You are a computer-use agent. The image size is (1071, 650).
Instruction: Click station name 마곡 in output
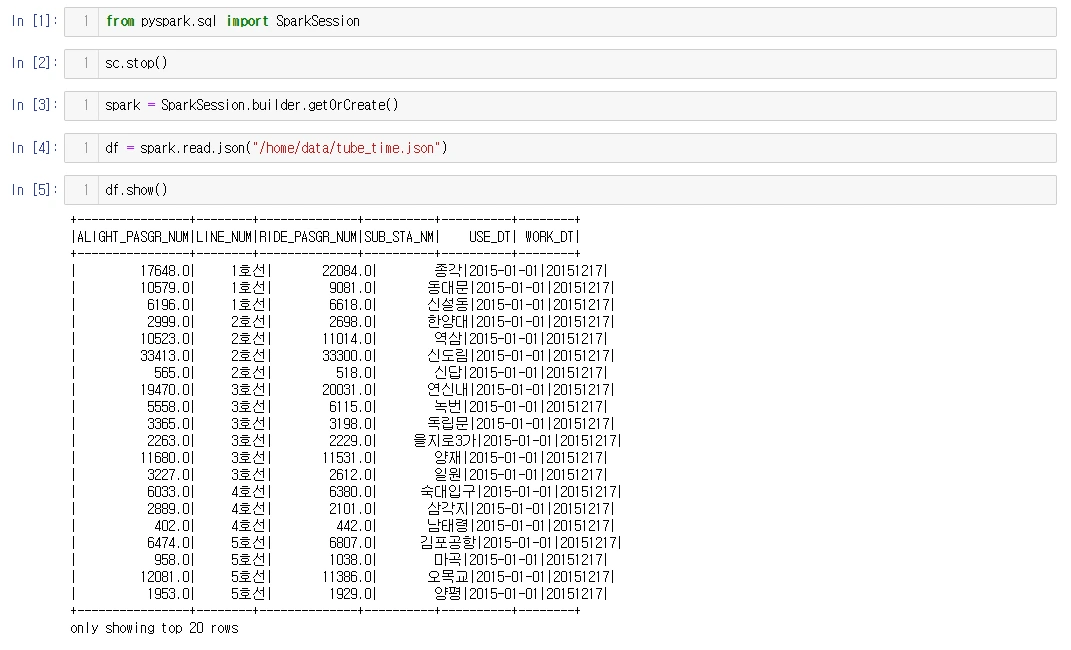point(448,560)
